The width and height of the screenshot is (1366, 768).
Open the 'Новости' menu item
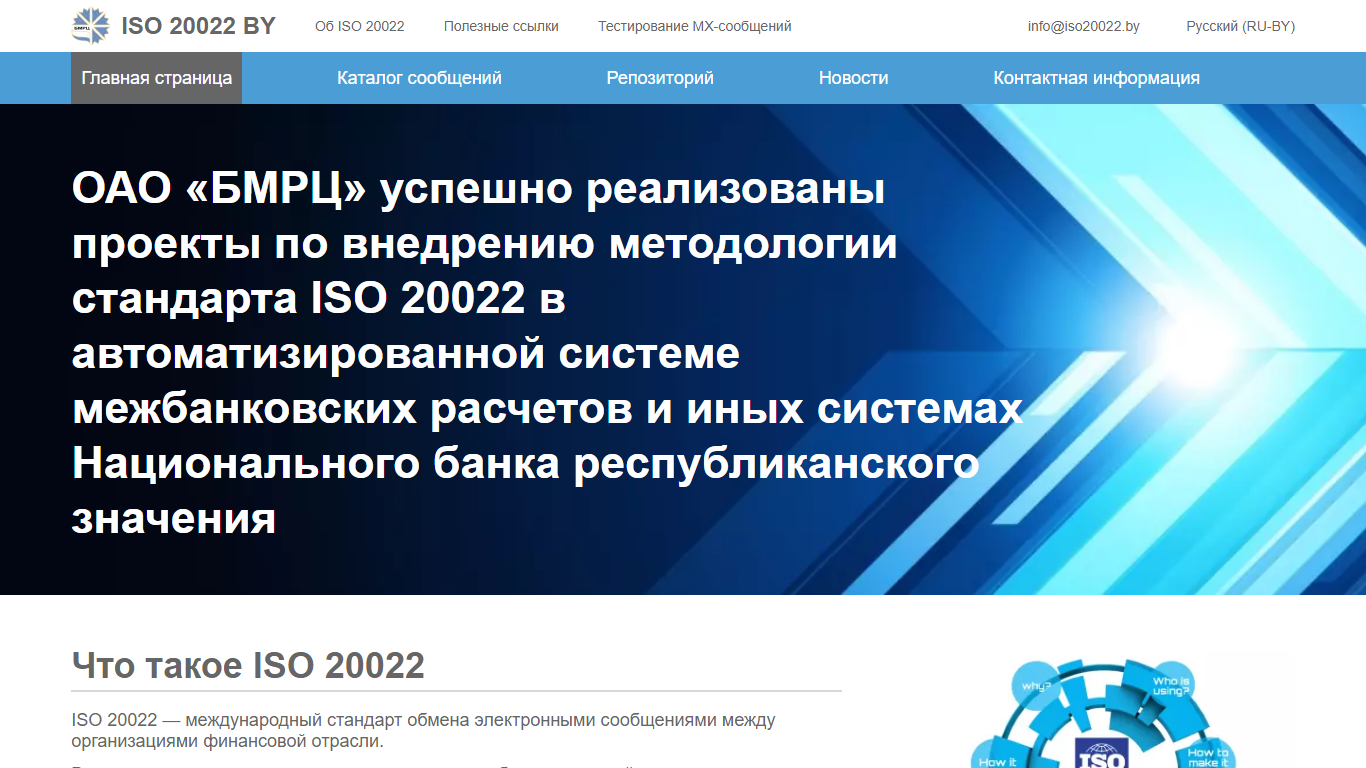[x=853, y=78]
